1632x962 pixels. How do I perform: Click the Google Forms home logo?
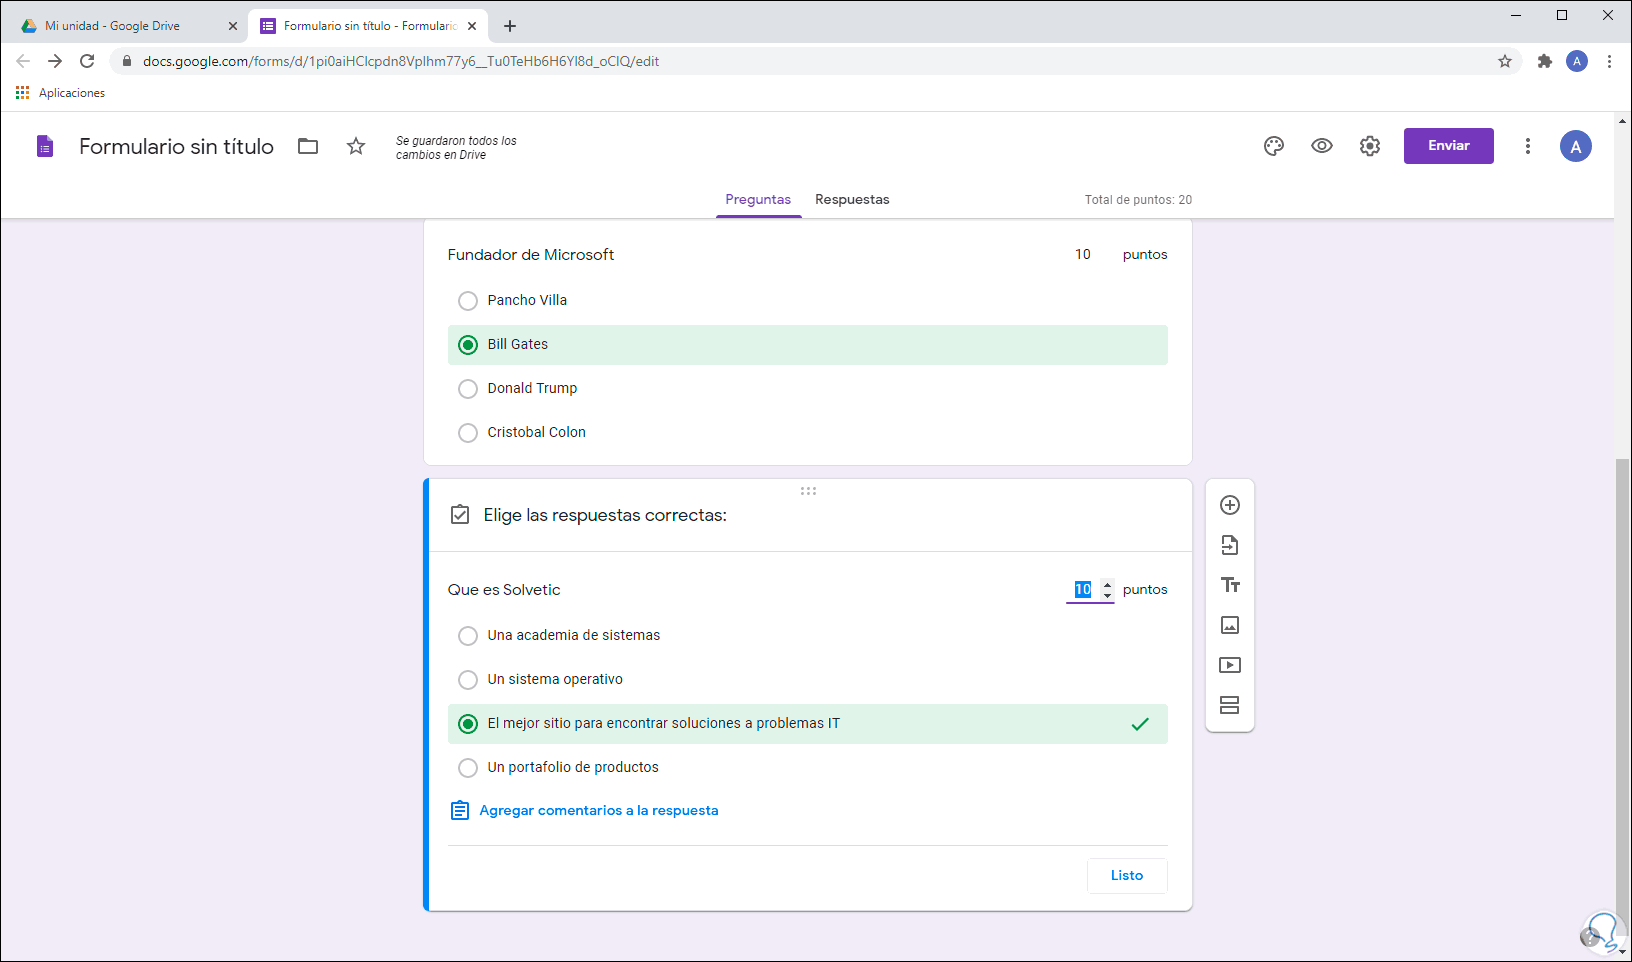click(x=45, y=146)
